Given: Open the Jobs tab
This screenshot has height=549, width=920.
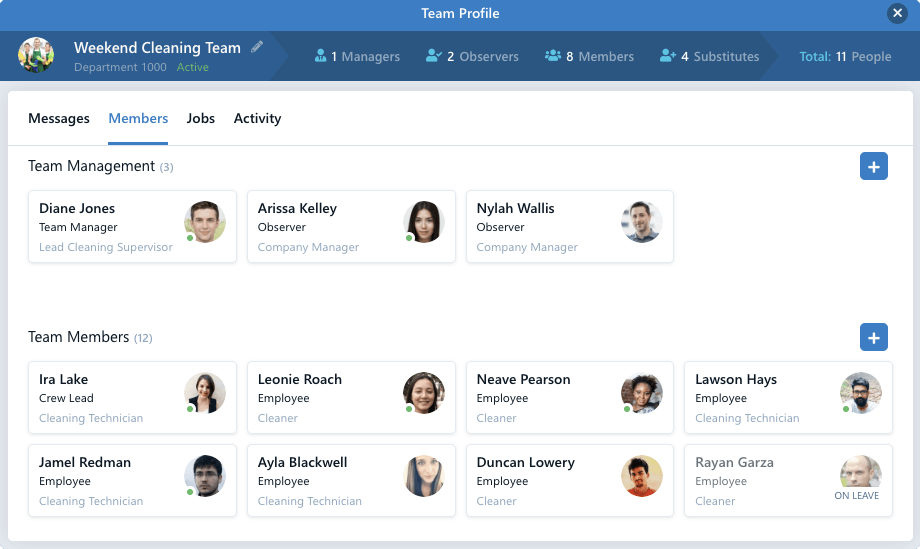Looking at the screenshot, I should coord(201,119).
